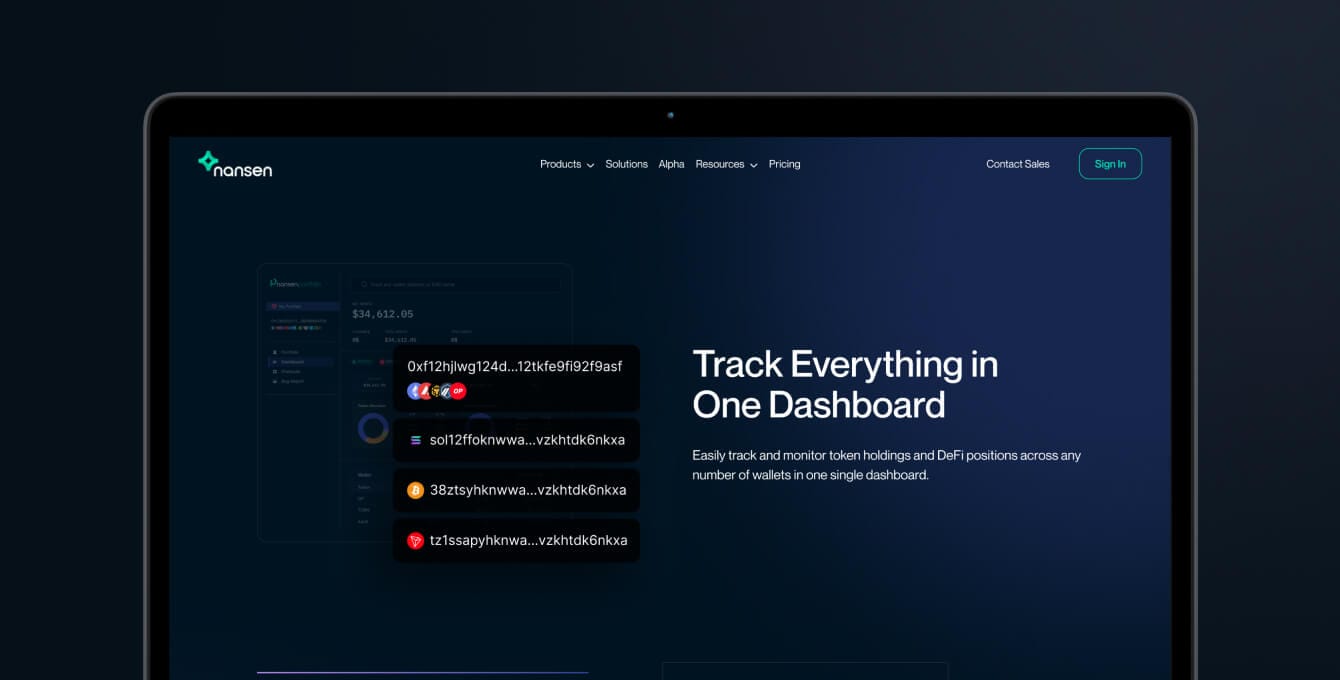Click the Bitcoin icon beside the 38zt address

coord(415,490)
